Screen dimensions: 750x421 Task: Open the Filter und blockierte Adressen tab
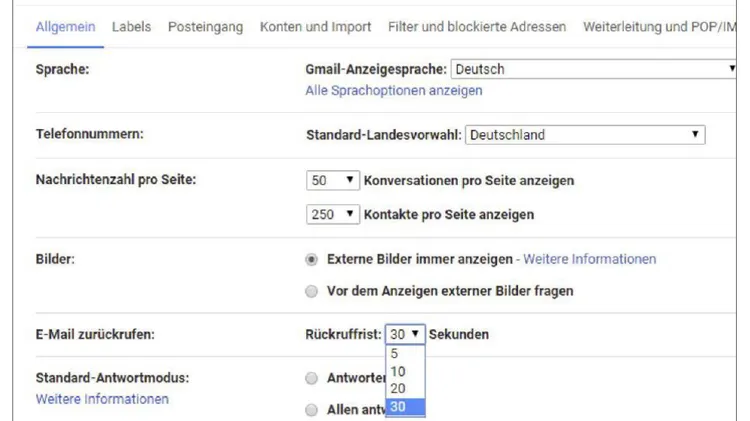pos(475,26)
